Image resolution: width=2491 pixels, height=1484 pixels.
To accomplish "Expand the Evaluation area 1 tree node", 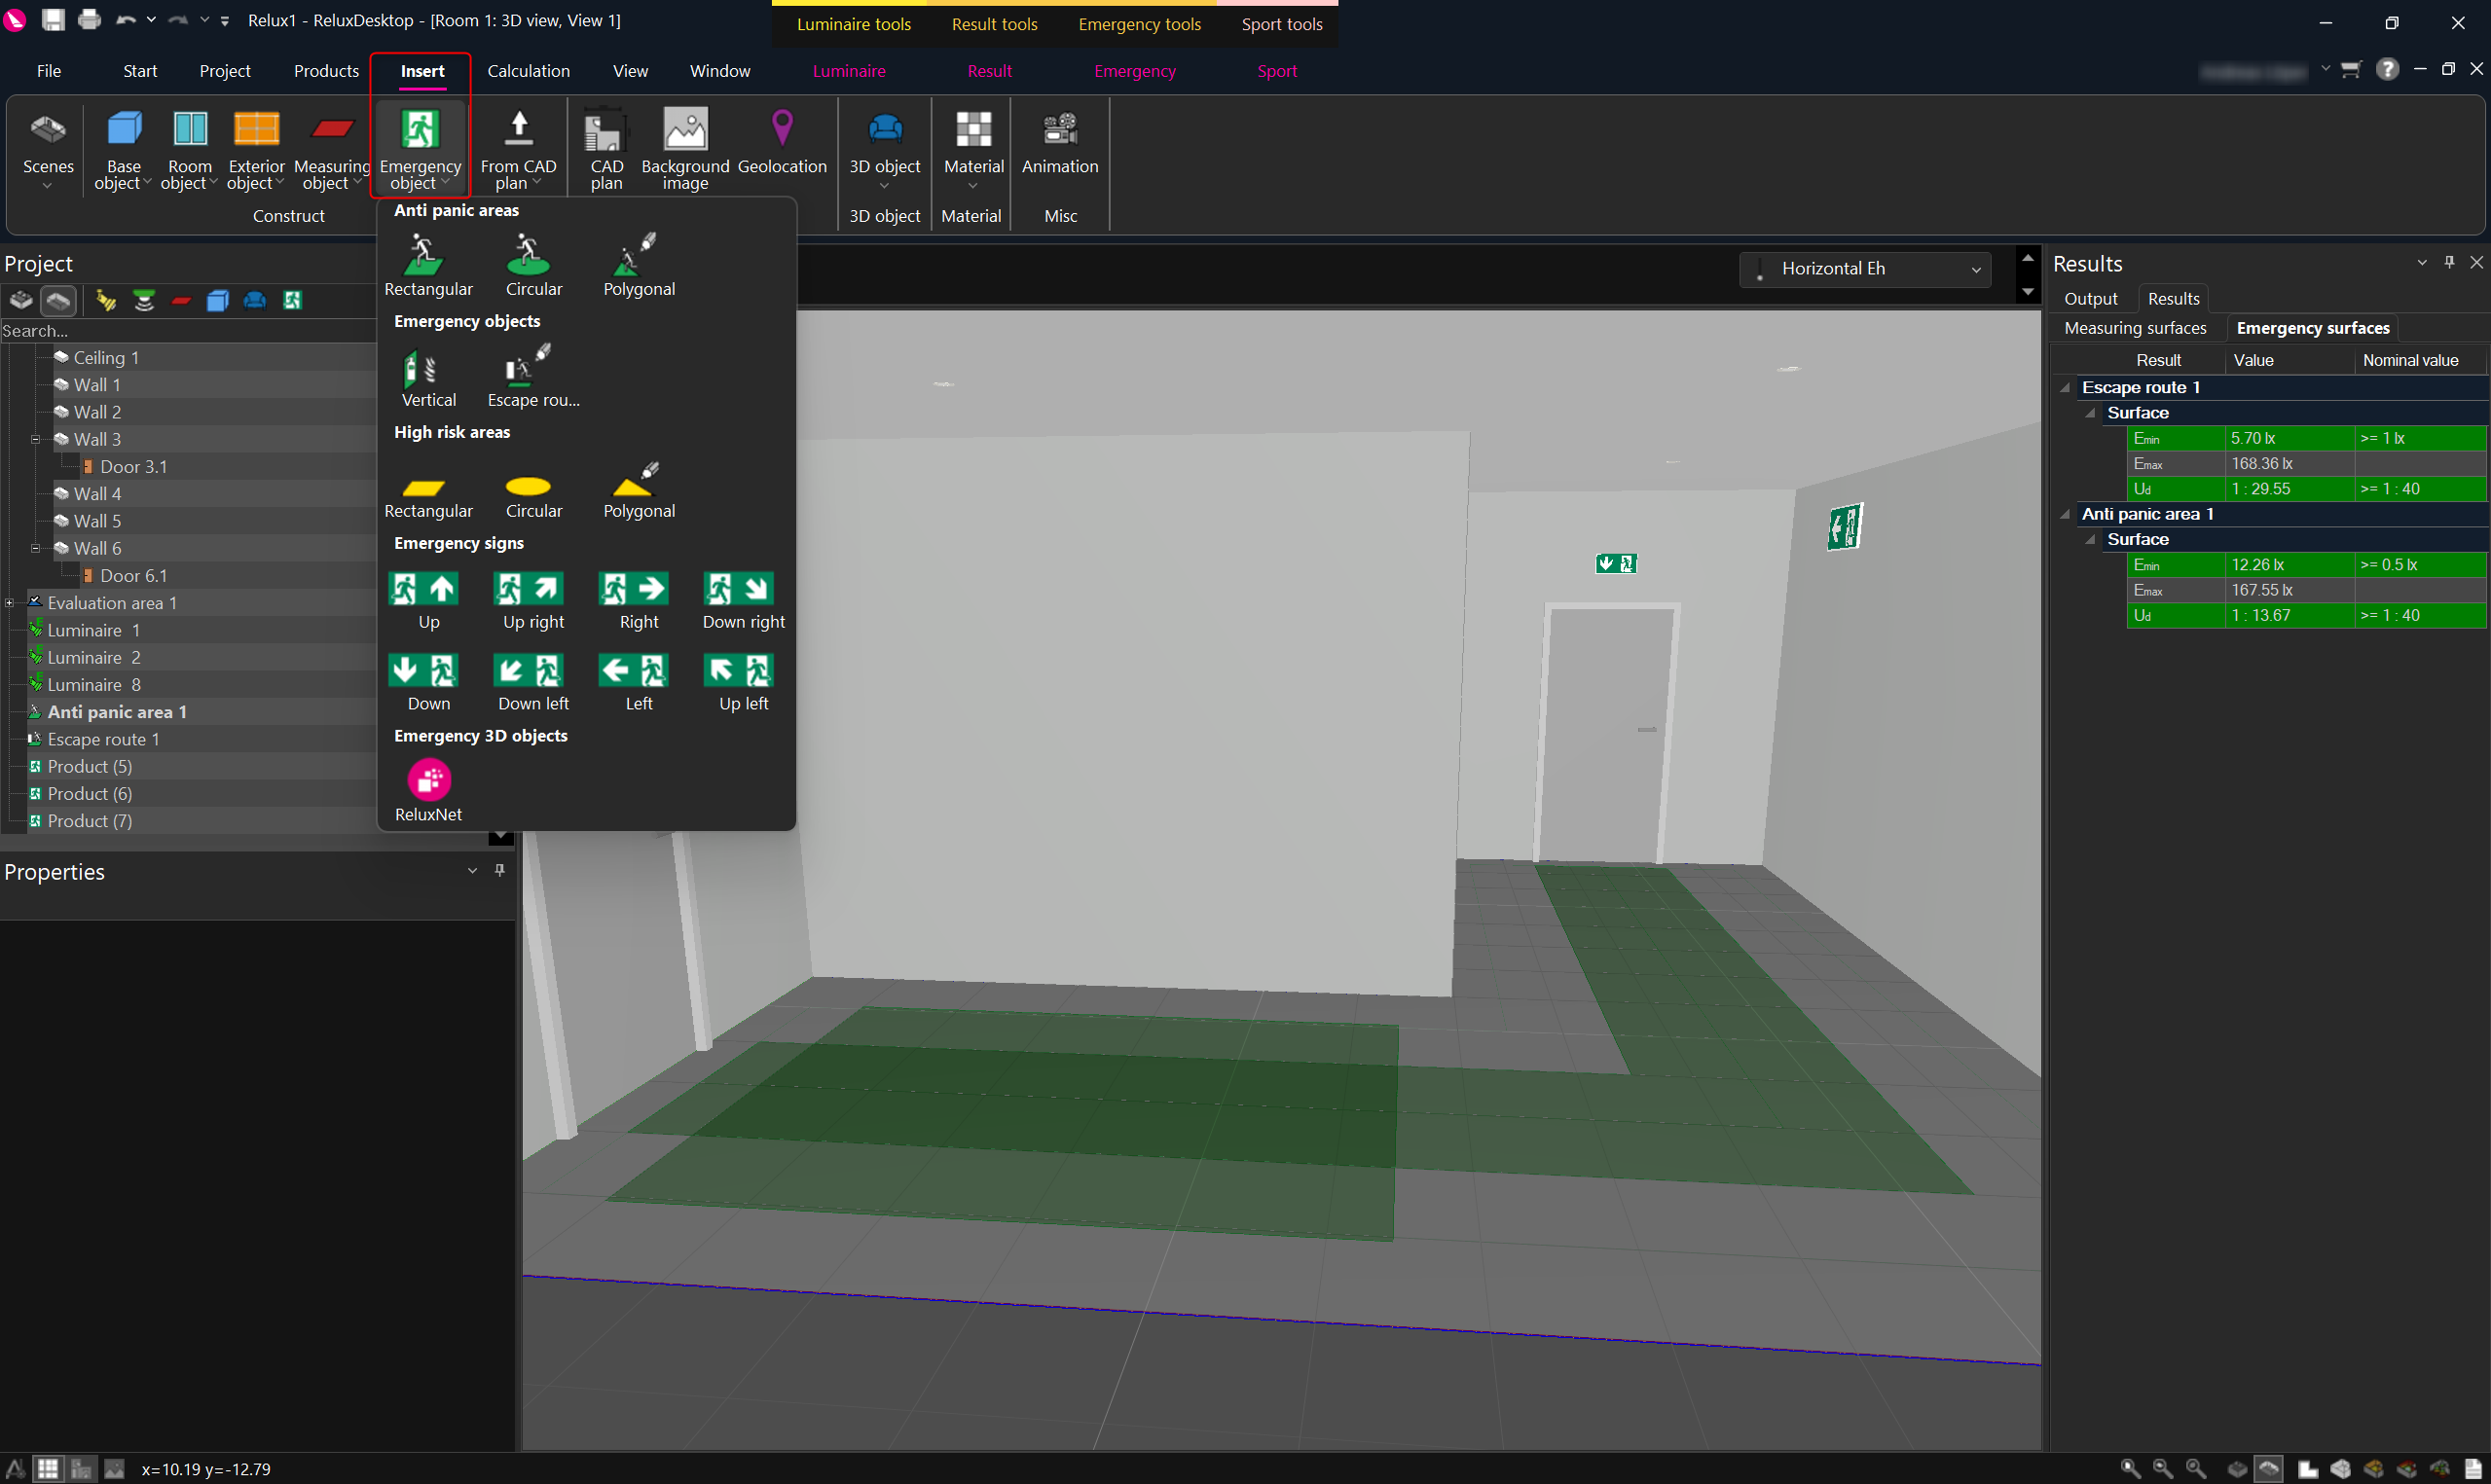I will (x=9, y=603).
